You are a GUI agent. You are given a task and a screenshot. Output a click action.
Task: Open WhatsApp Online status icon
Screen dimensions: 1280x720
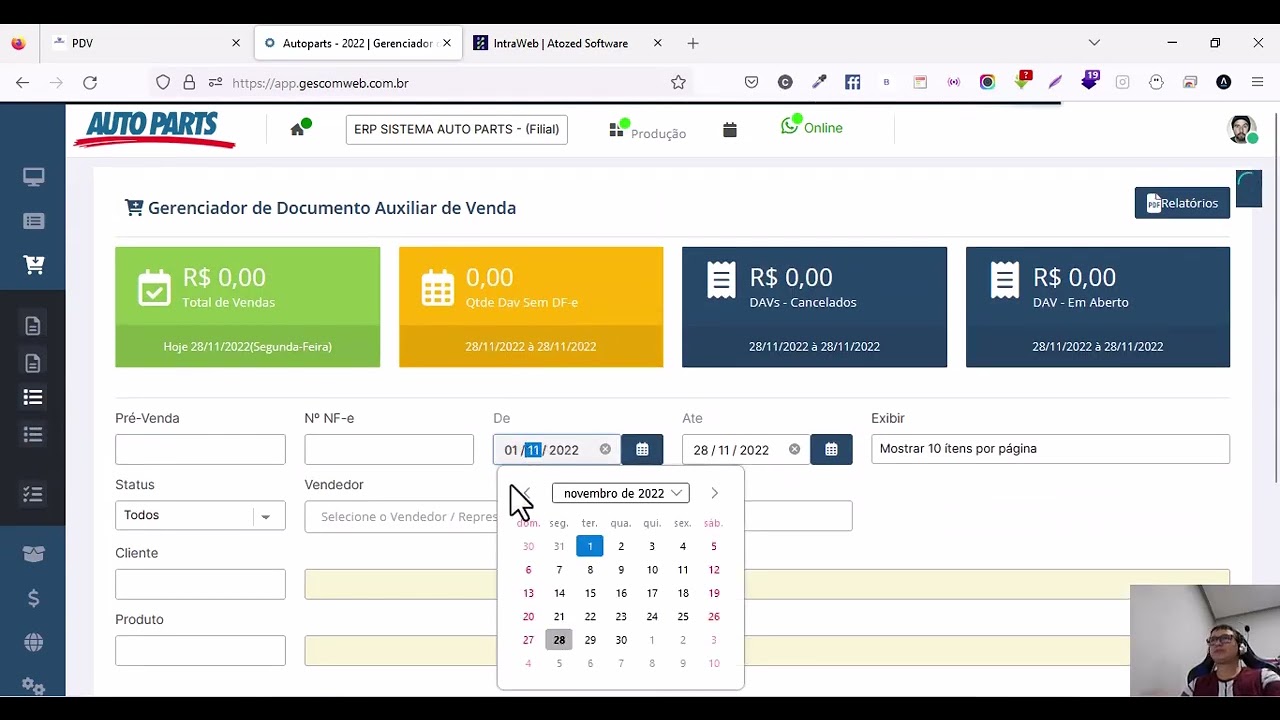pos(790,126)
